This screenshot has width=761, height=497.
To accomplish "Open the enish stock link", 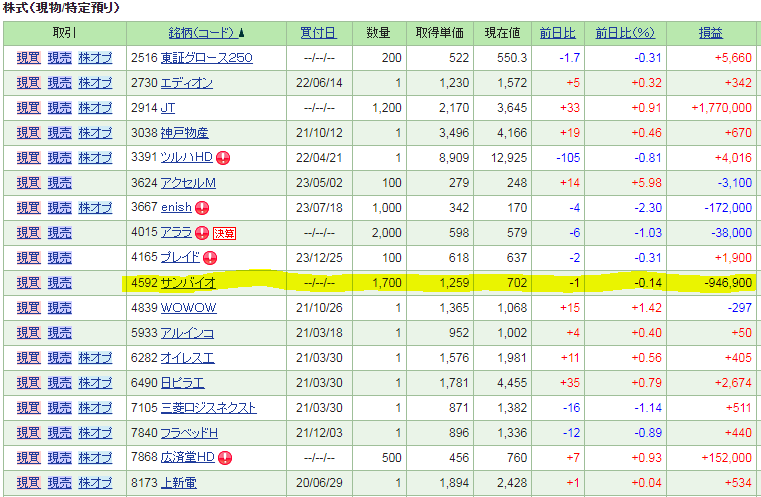I will (176, 208).
